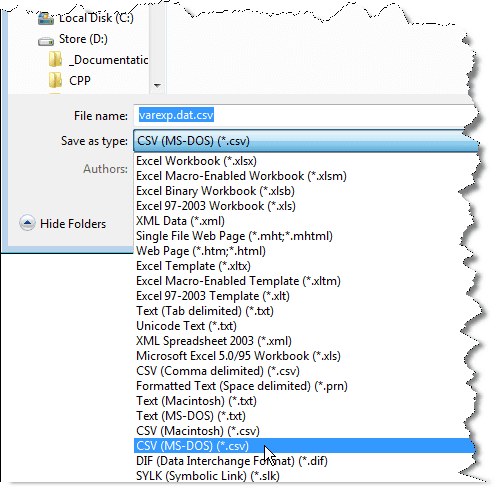The image size is (495, 487).
Task: Select Excel Macro-Enabled Workbook (*.xlsm) option
Action: pyautogui.click(x=304, y=176)
